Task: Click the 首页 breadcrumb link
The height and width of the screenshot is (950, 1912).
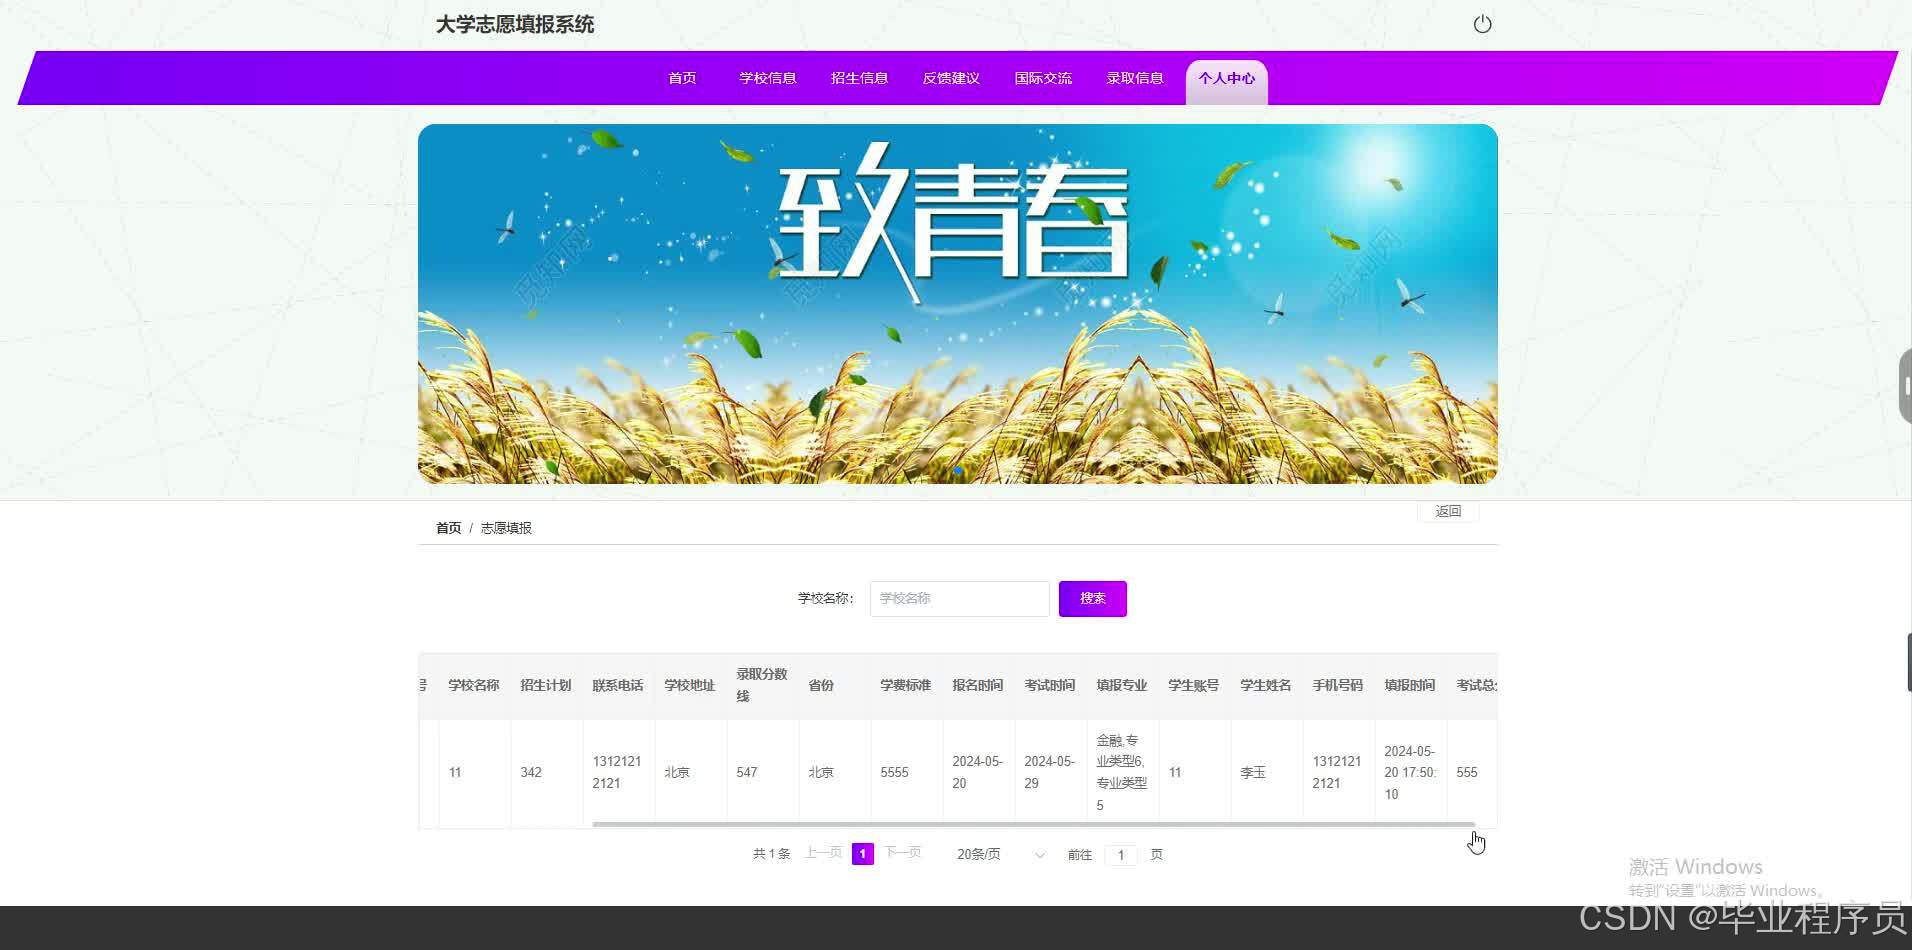Action: (447, 527)
